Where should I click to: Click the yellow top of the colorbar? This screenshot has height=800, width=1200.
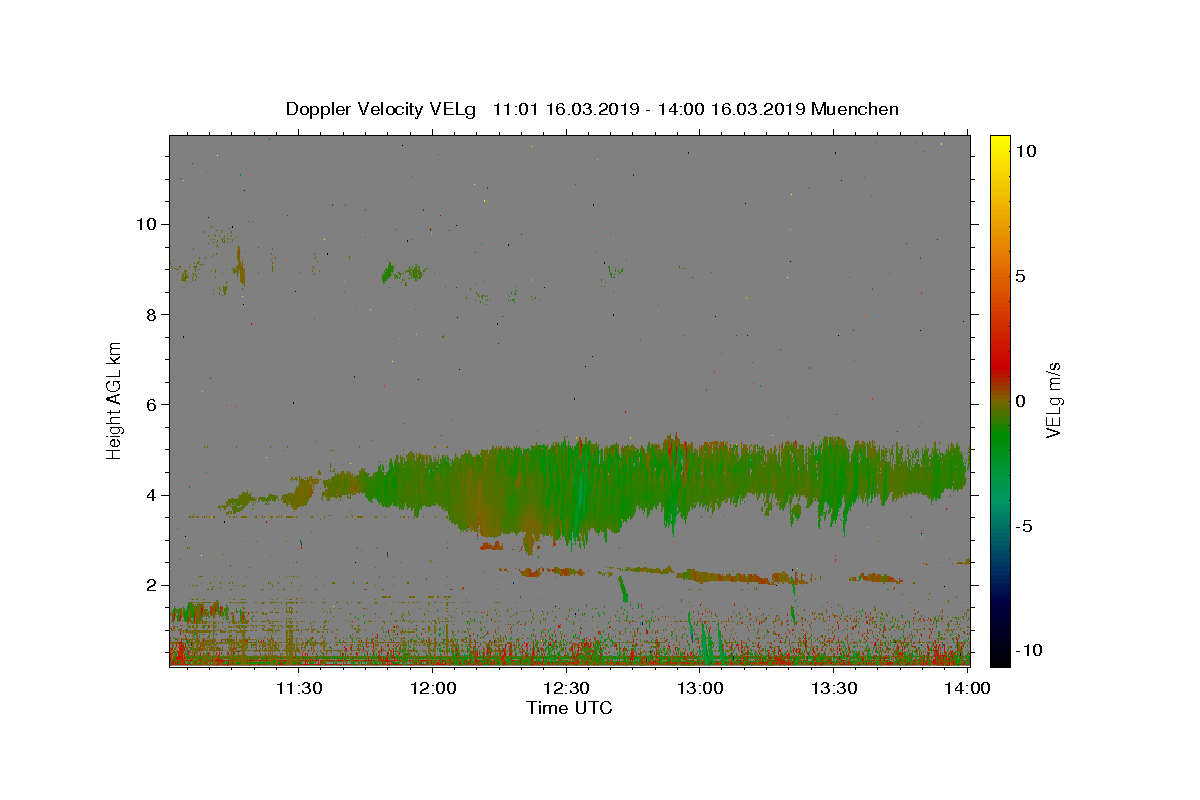(1000, 148)
